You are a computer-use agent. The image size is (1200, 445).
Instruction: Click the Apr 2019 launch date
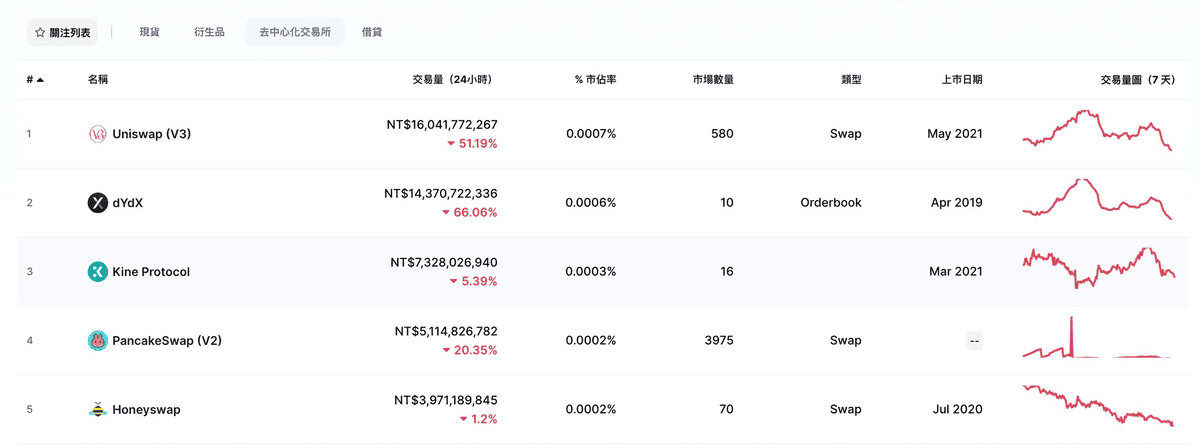pos(956,203)
